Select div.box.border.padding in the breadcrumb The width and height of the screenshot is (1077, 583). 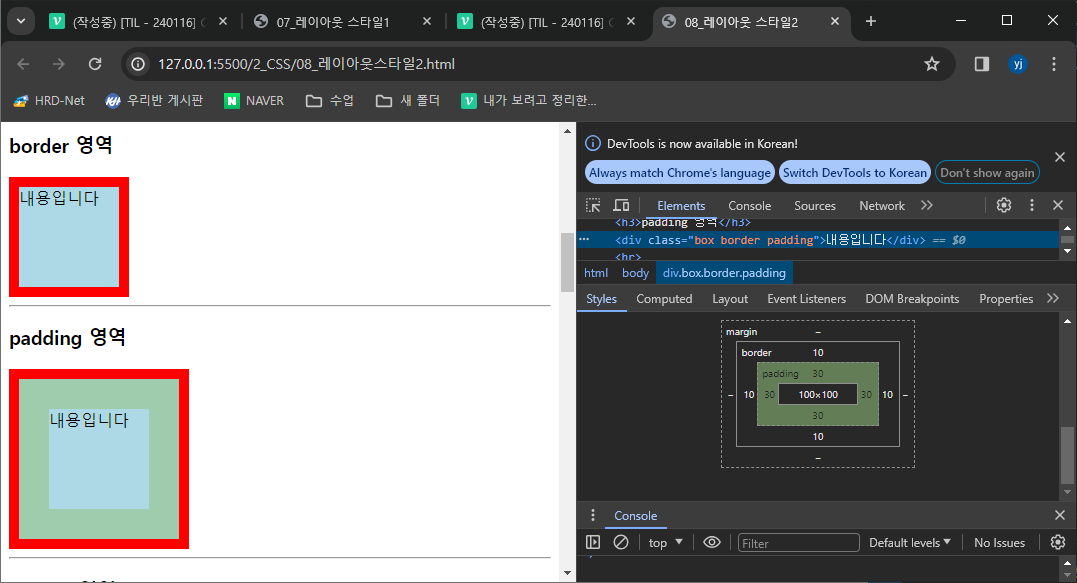coord(724,272)
